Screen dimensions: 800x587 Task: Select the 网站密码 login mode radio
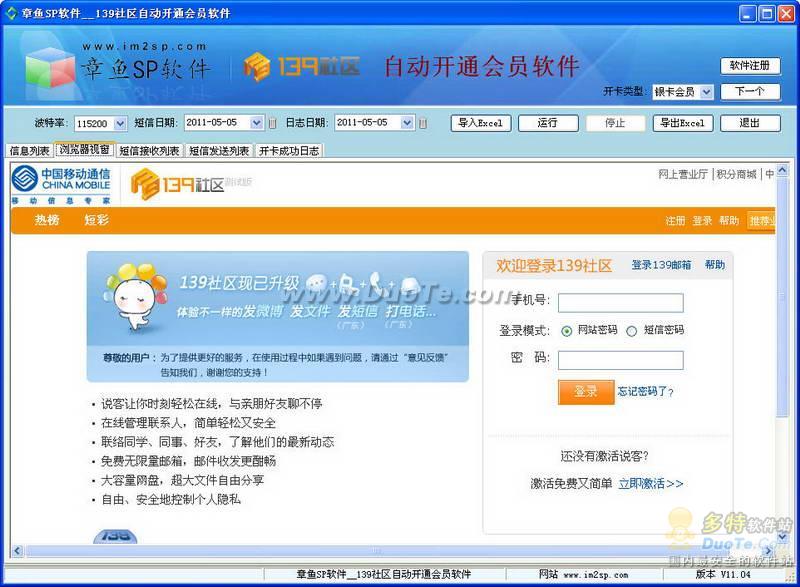pyautogui.click(x=566, y=331)
